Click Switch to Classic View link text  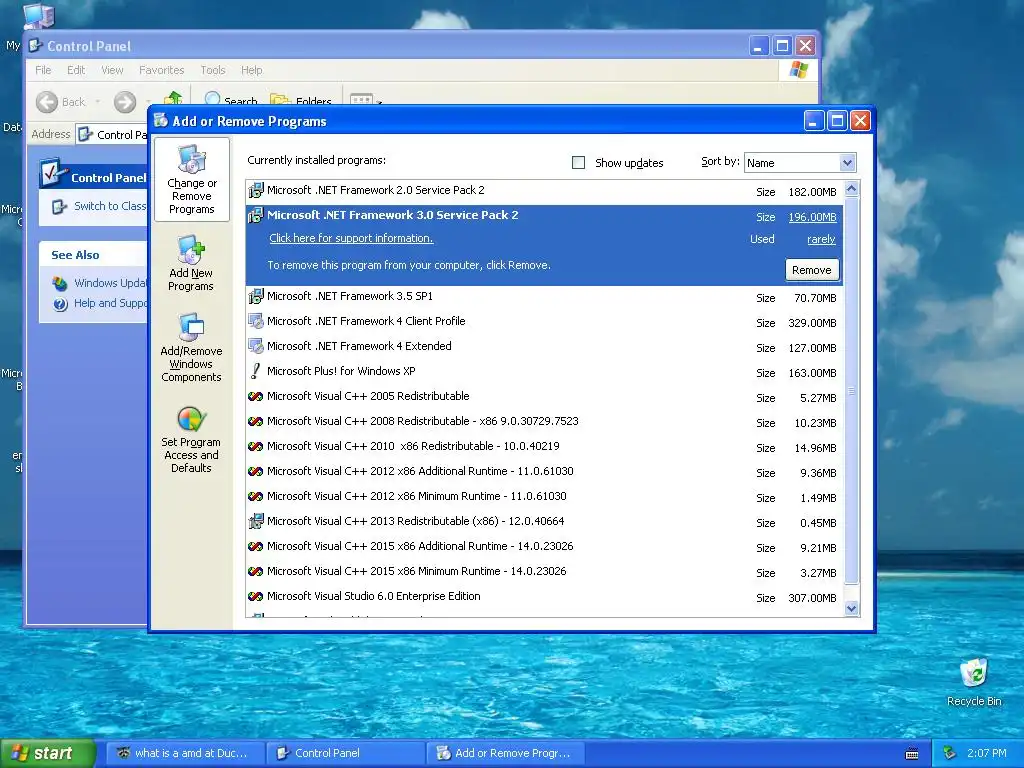coord(110,206)
